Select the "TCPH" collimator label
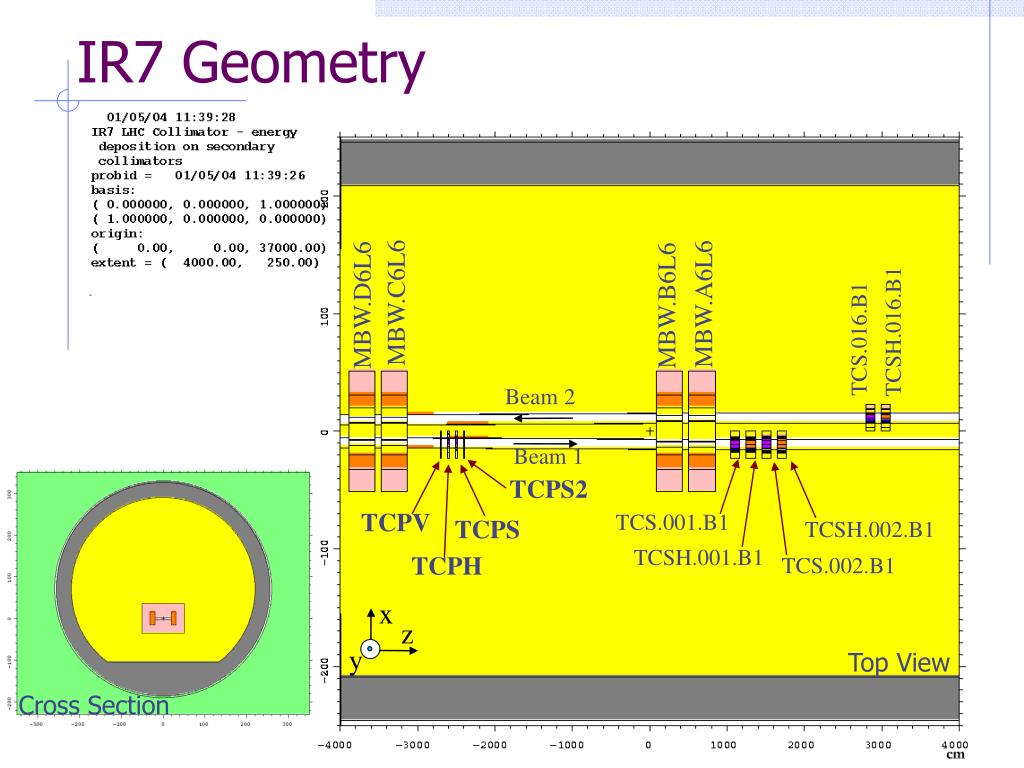 coord(447,566)
